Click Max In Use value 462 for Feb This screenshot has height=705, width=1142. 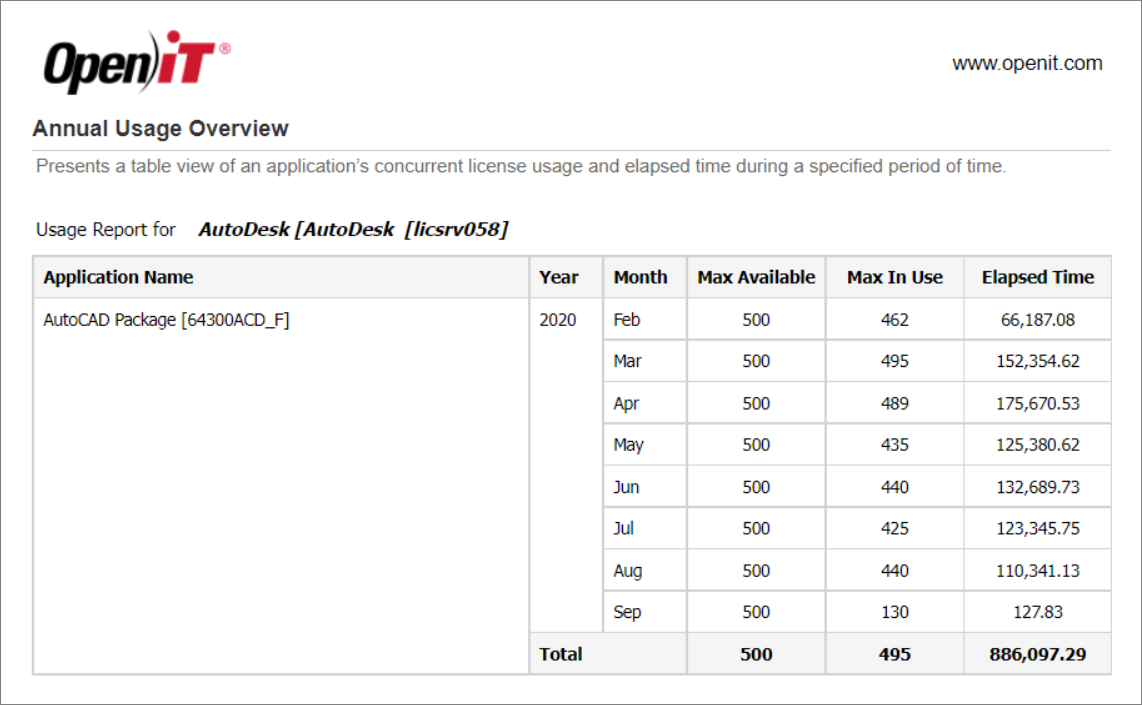pyautogui.click(x=894, y=319)
